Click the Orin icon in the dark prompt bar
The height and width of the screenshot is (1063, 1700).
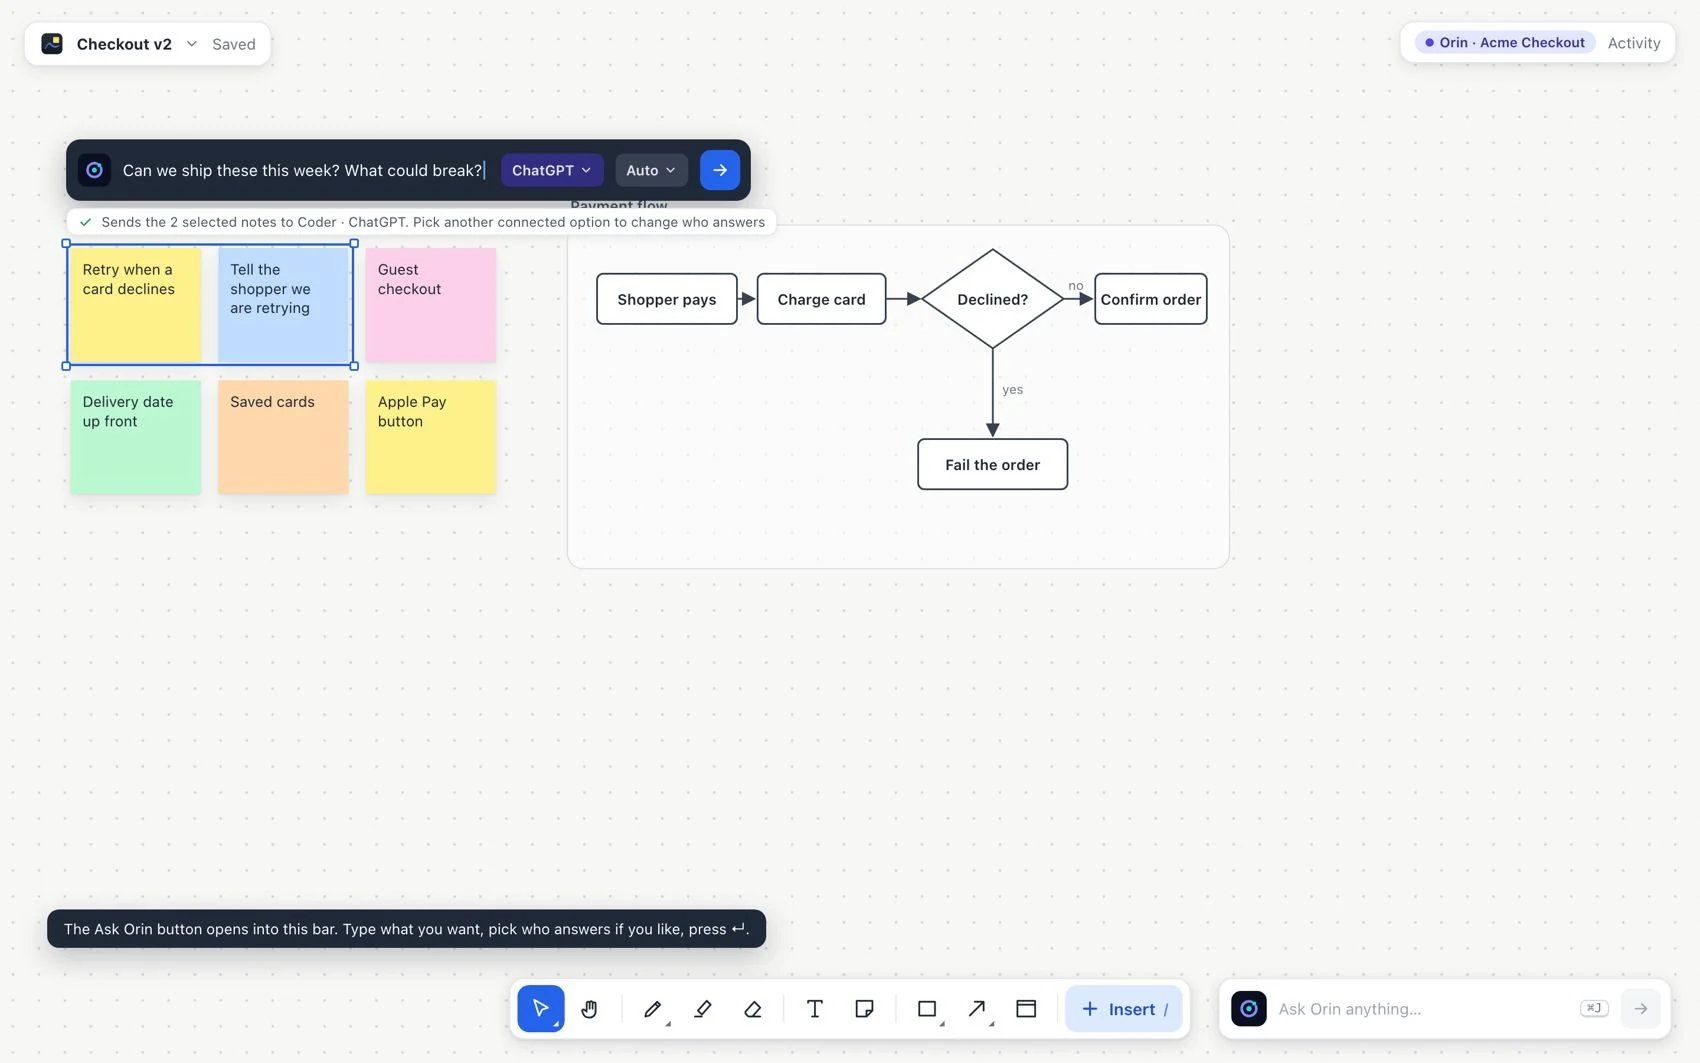(x=94, y=170)
